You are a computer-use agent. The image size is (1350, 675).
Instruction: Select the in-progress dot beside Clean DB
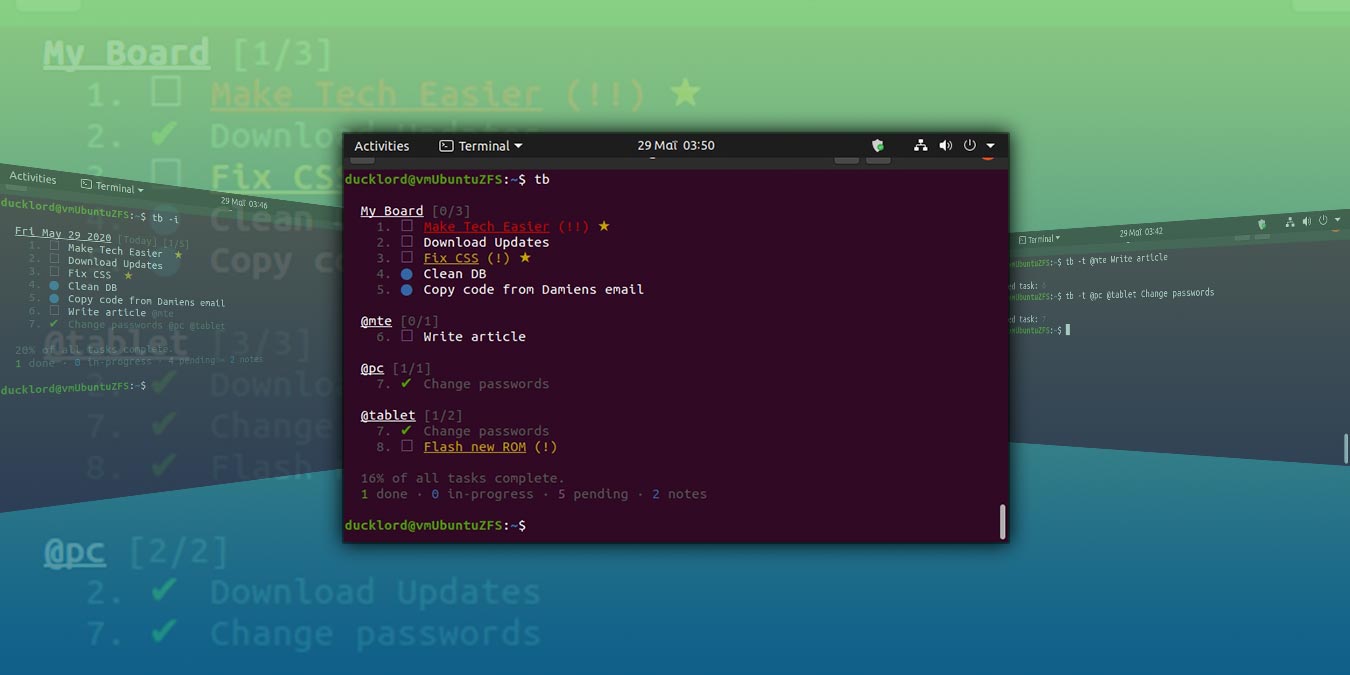[x=406, y=273]
